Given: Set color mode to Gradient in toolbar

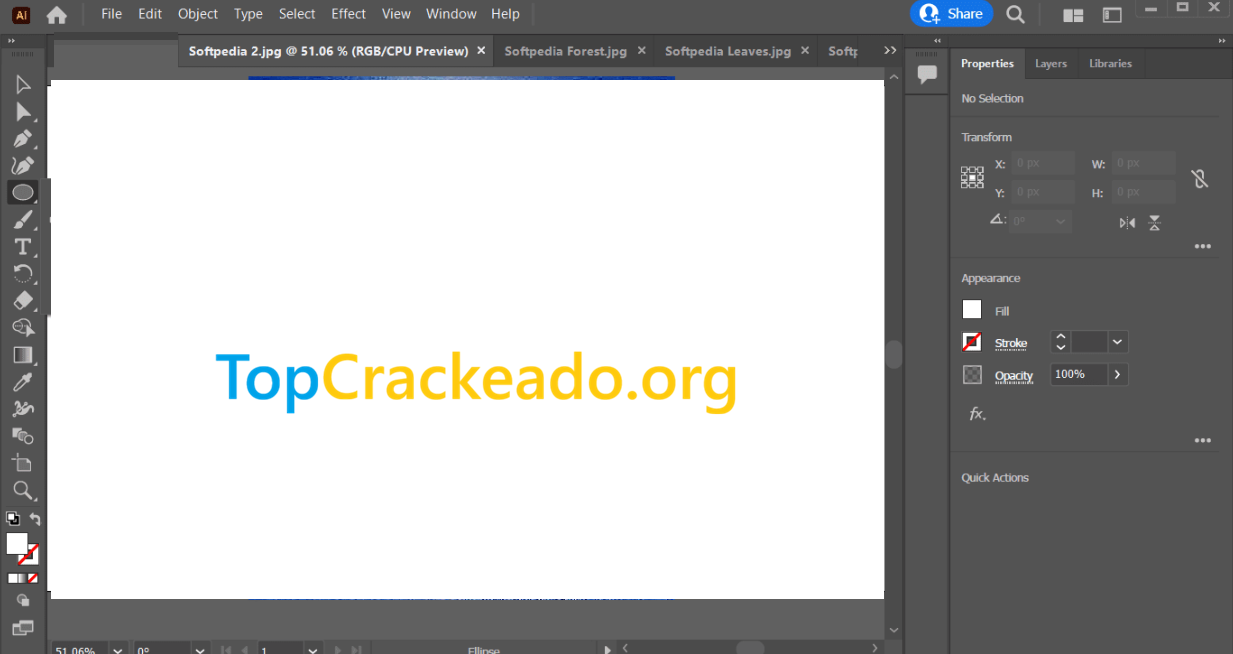Looking at the screenshot, I should (22, 578).
